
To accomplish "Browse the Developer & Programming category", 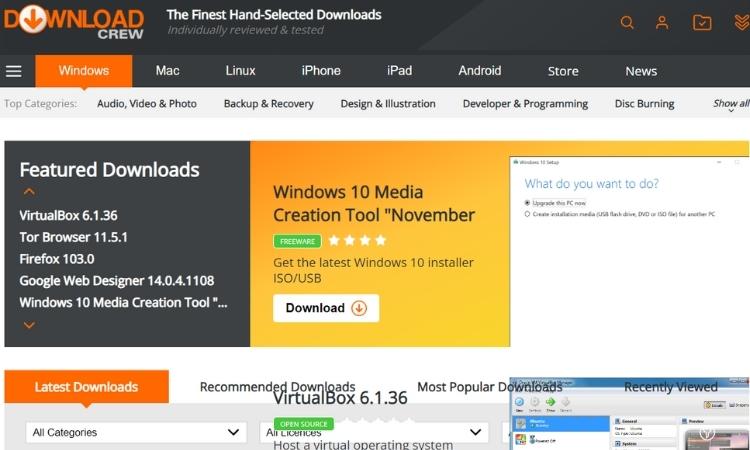I will tap(525, 104).
